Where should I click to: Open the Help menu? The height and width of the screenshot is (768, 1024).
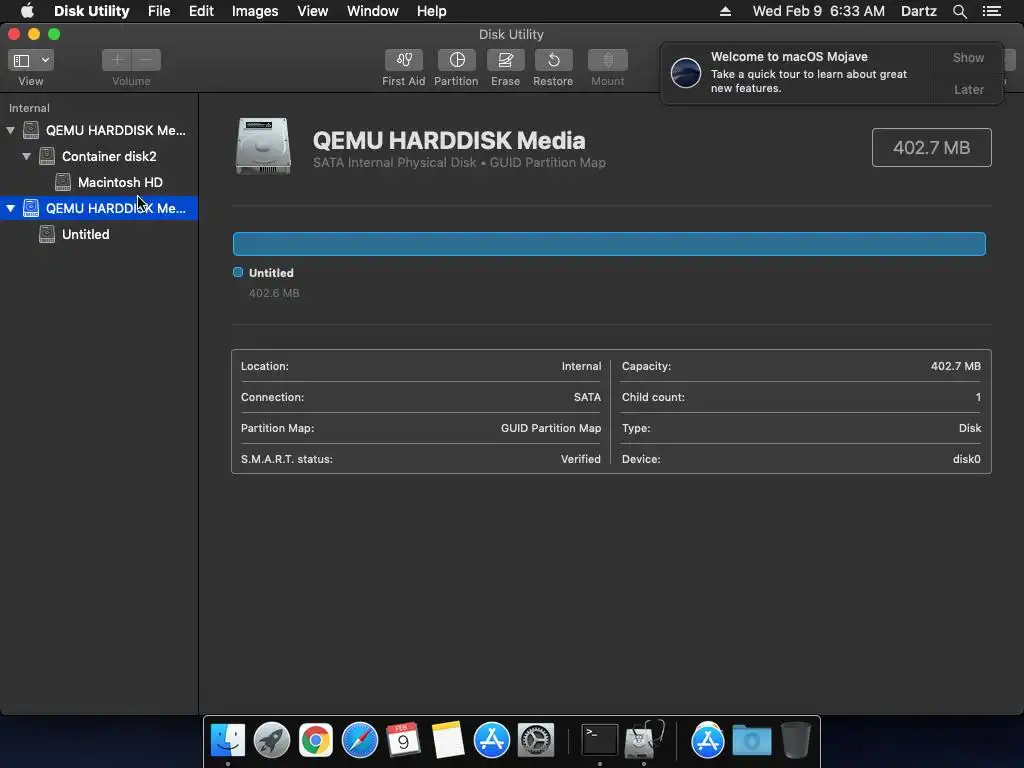432,11
